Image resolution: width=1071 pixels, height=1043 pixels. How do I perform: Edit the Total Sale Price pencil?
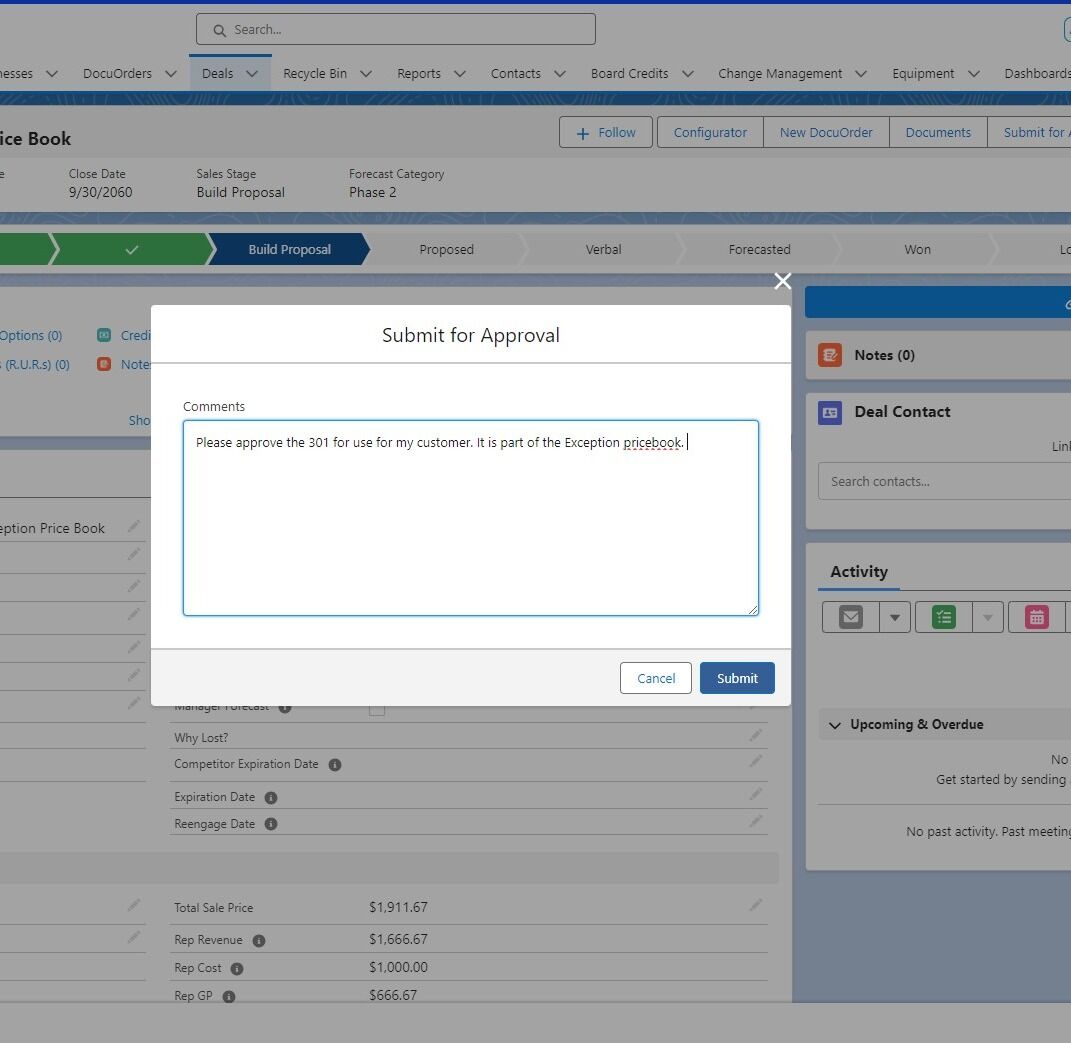tap(755, 905)
